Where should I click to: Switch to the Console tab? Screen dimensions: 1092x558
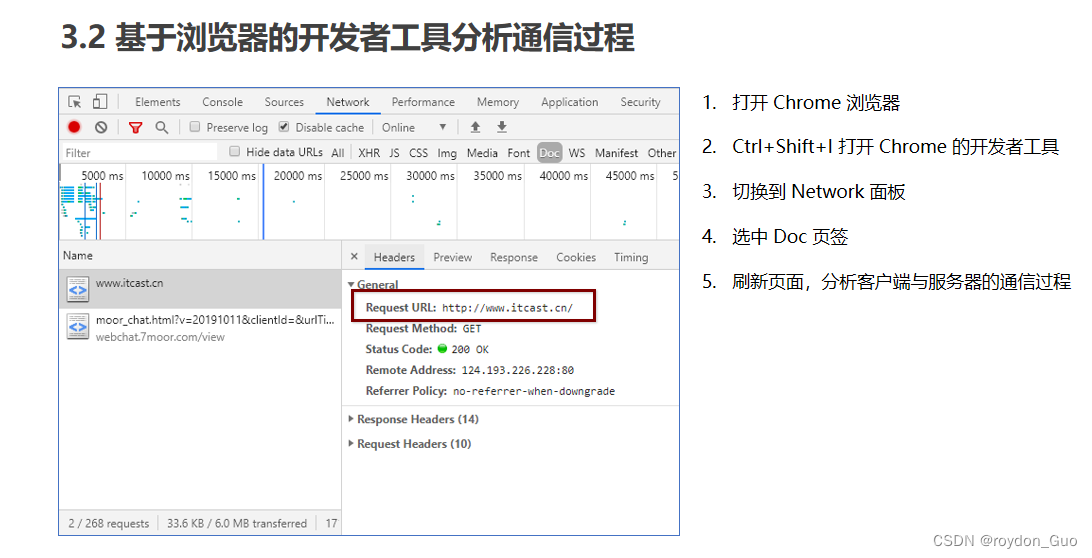coord(222,102)
